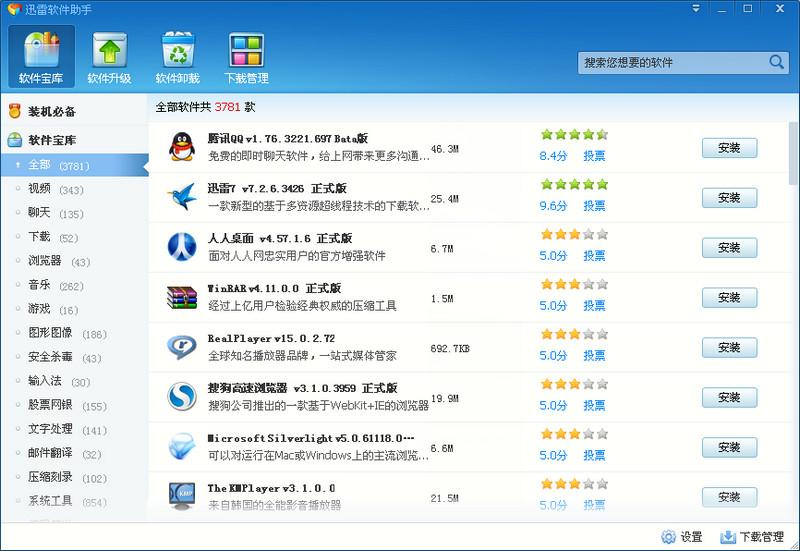This screenshot has height=551, width=800.
Task: Select the 系统工具 category
Action: click(74, 502)
